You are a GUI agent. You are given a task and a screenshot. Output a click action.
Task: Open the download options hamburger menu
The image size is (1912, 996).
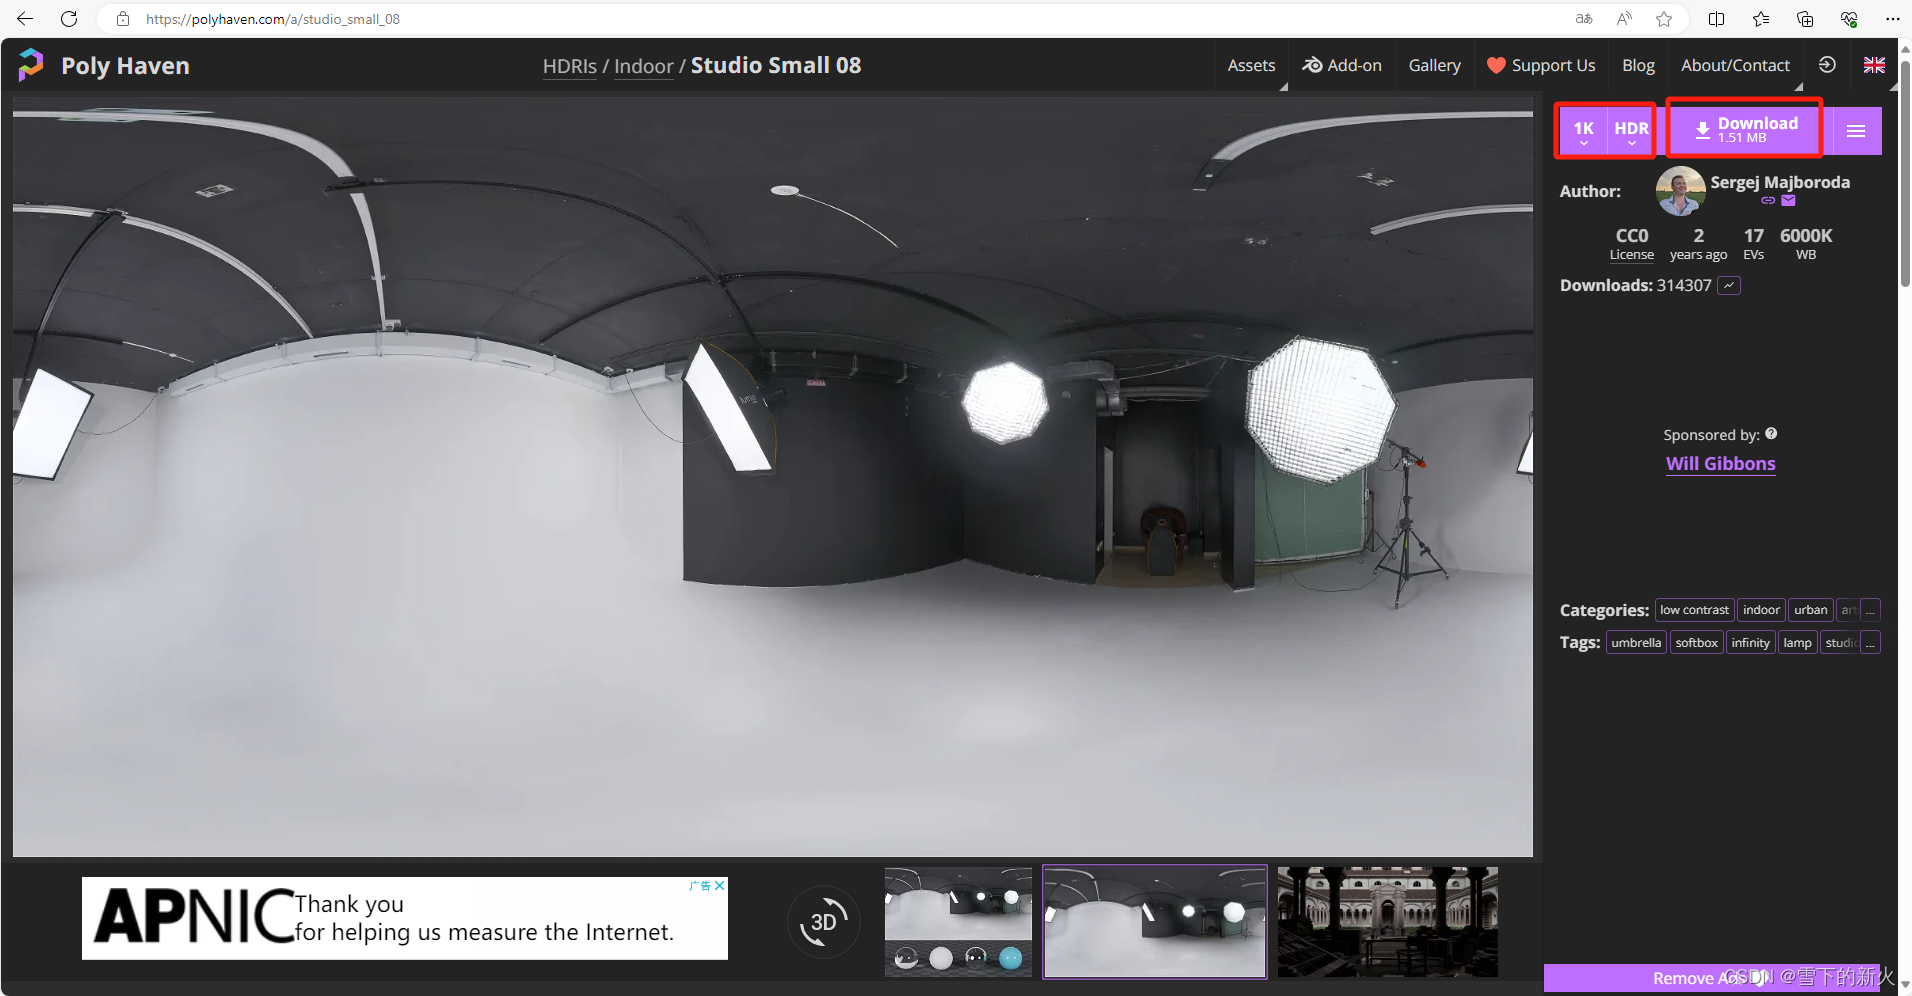pos(1856,131)
